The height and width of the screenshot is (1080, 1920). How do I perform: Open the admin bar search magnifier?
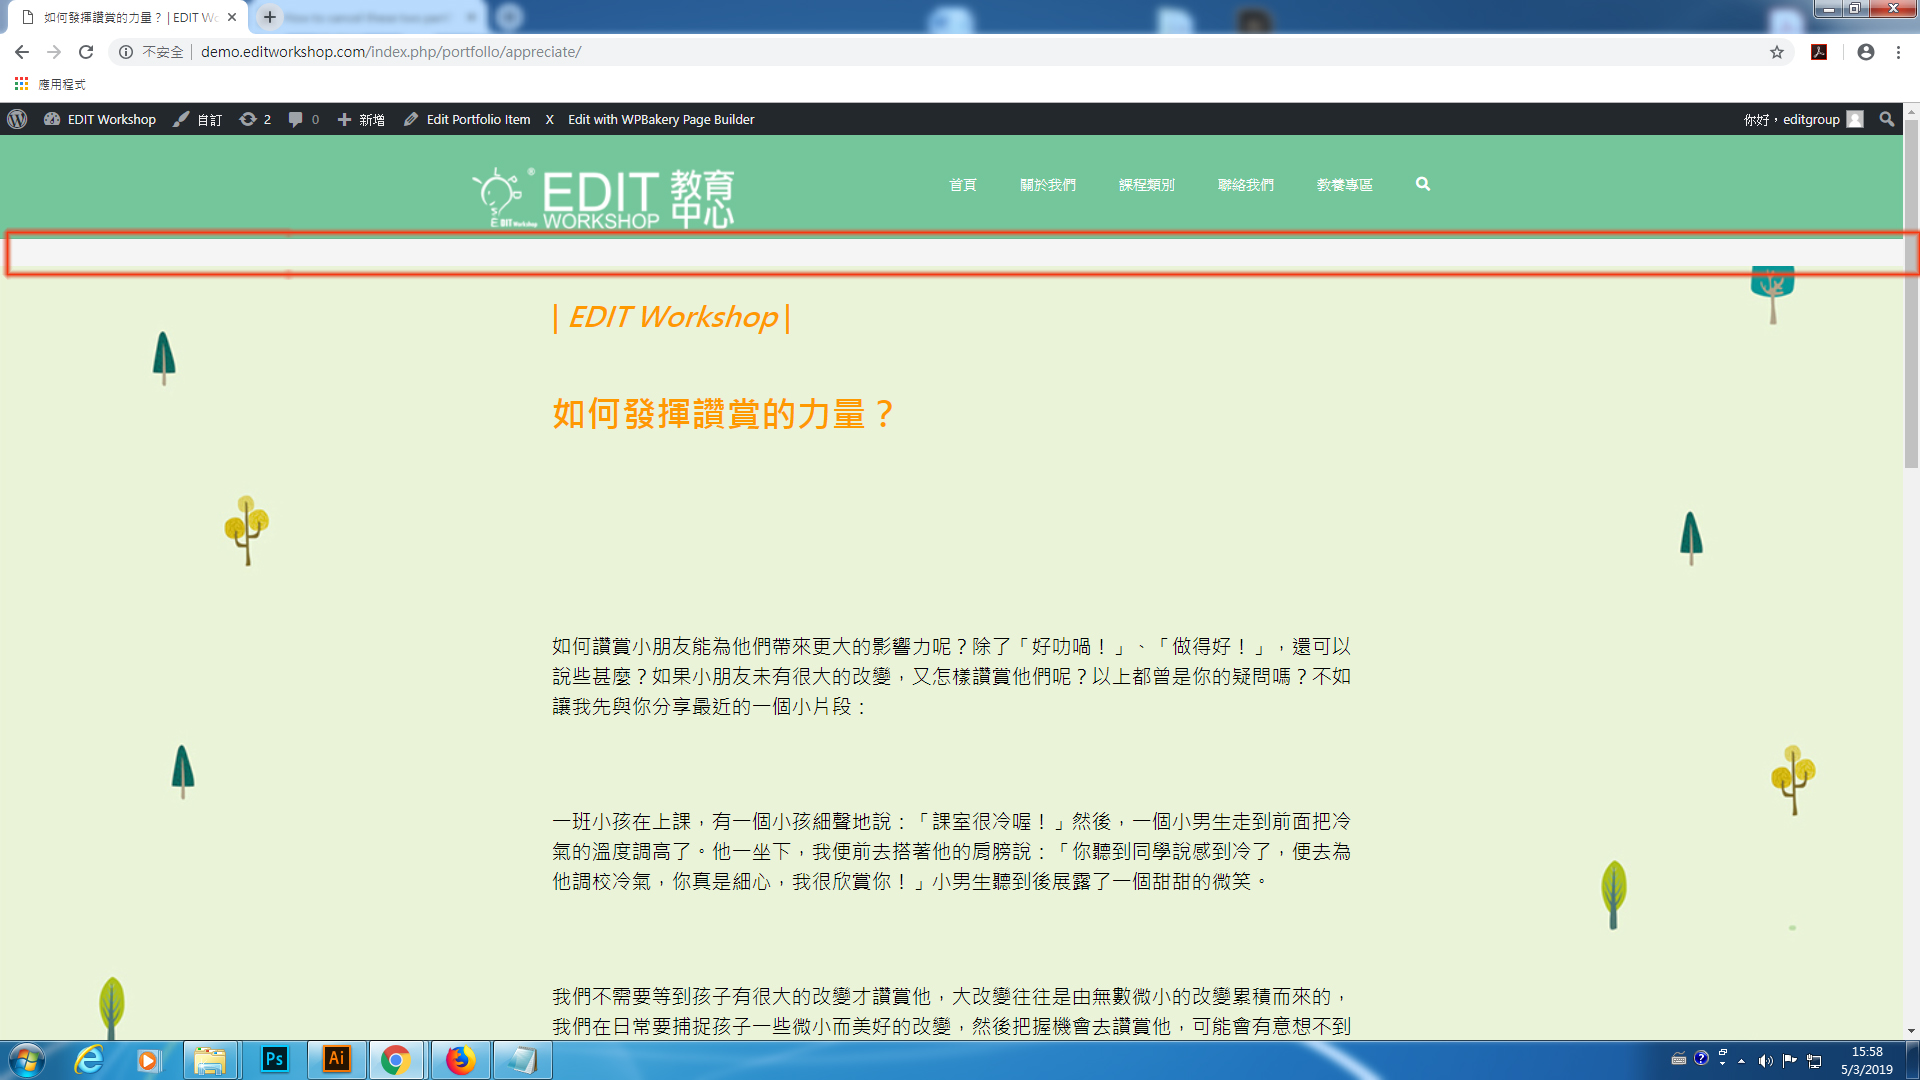pyautogui.click(x=1886, y=119)
